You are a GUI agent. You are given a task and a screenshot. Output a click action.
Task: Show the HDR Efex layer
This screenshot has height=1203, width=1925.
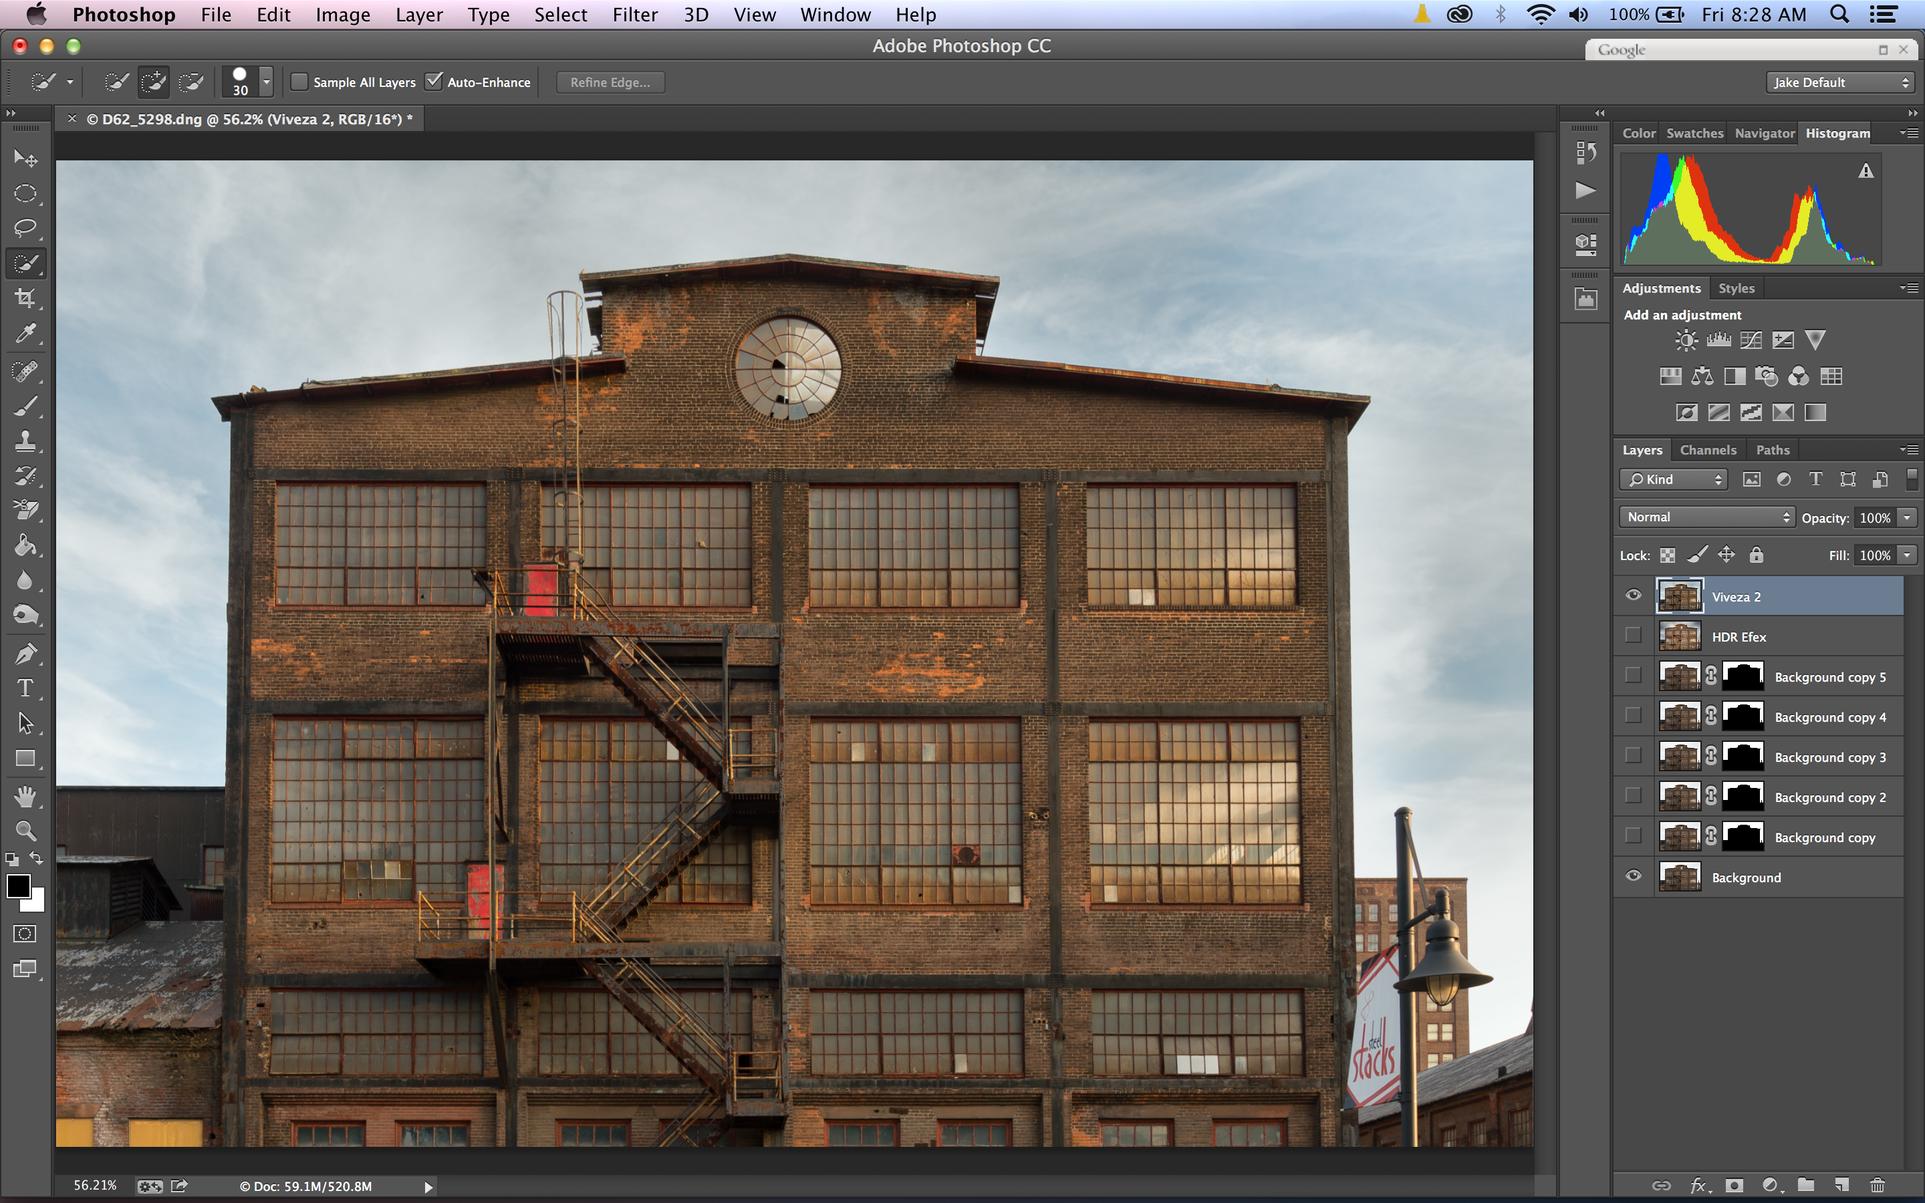pos(1633,636)
